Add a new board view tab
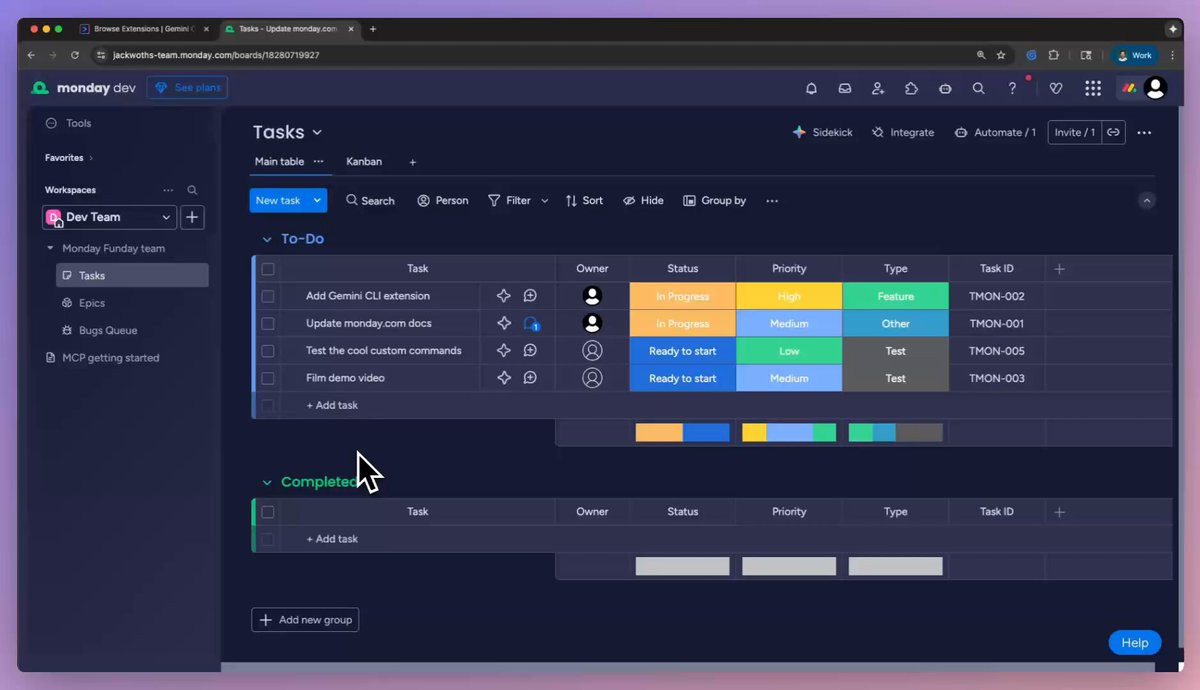This screenshot has width=1200, height=690. point(412,162)
